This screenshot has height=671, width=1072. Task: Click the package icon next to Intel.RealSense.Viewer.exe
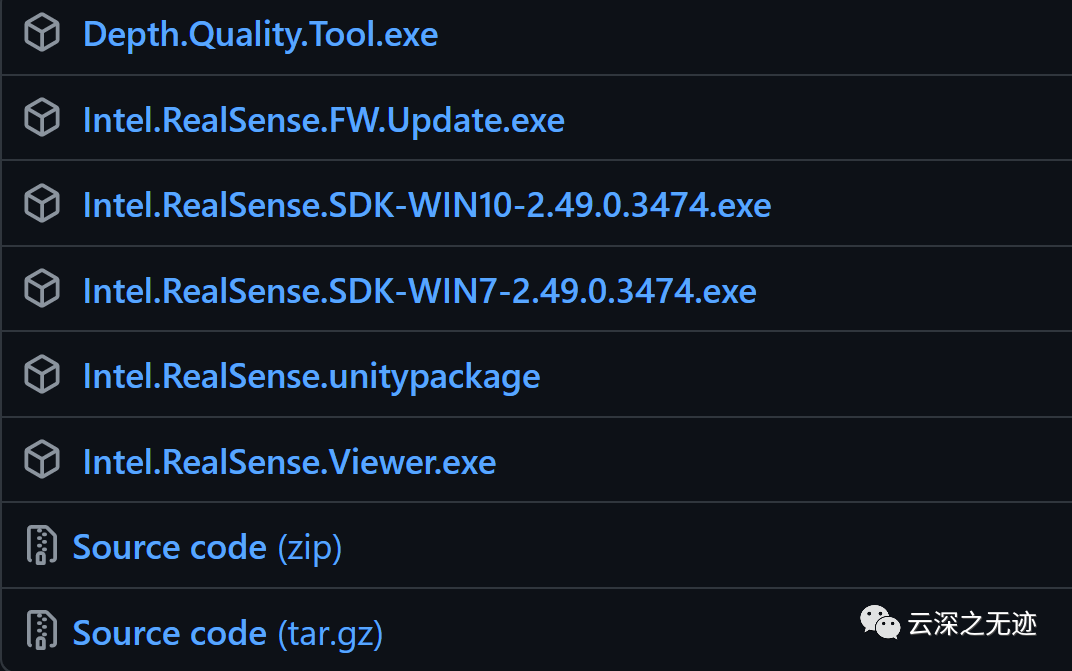[42, 462]
